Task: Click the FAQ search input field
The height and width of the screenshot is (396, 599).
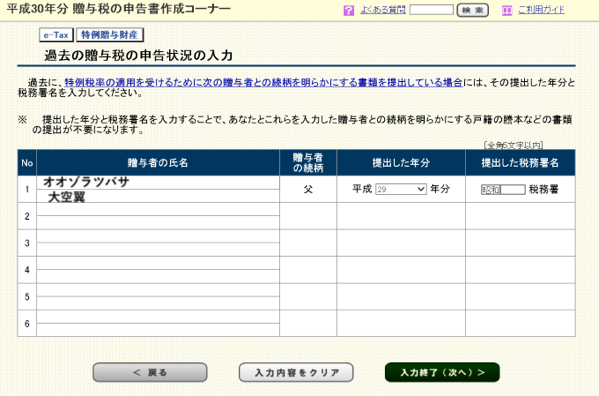Action: (432, 10)
